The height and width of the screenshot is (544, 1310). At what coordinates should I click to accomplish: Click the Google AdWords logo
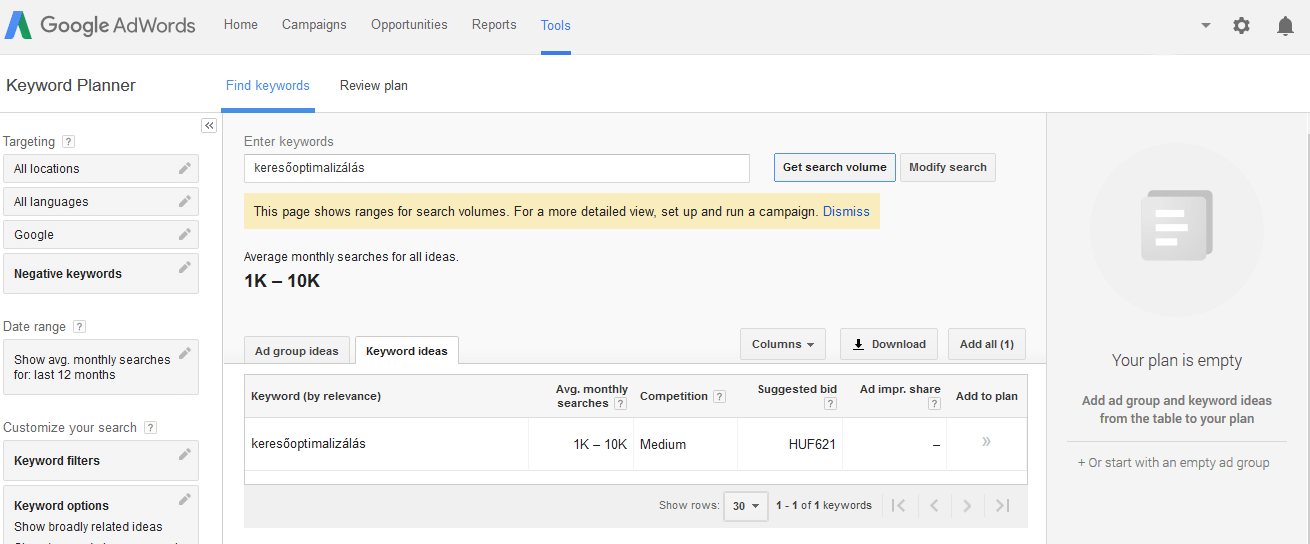[x=100, y=25]
